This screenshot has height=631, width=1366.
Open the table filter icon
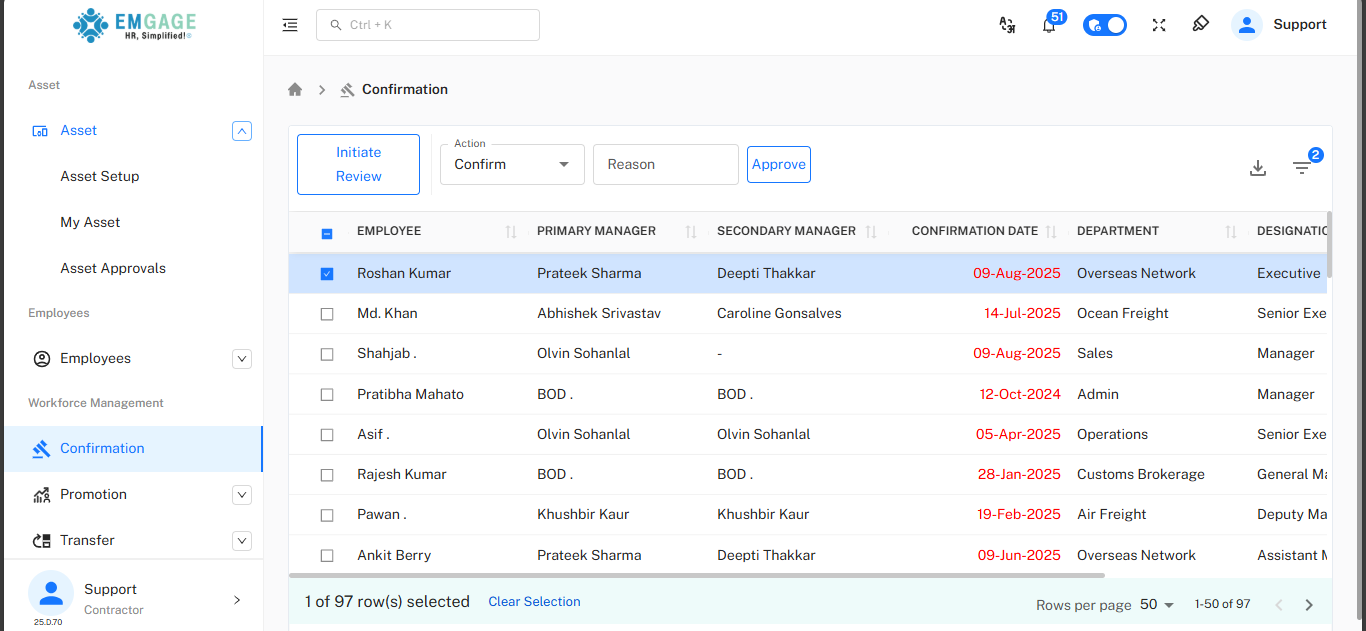coord(1301,168)
